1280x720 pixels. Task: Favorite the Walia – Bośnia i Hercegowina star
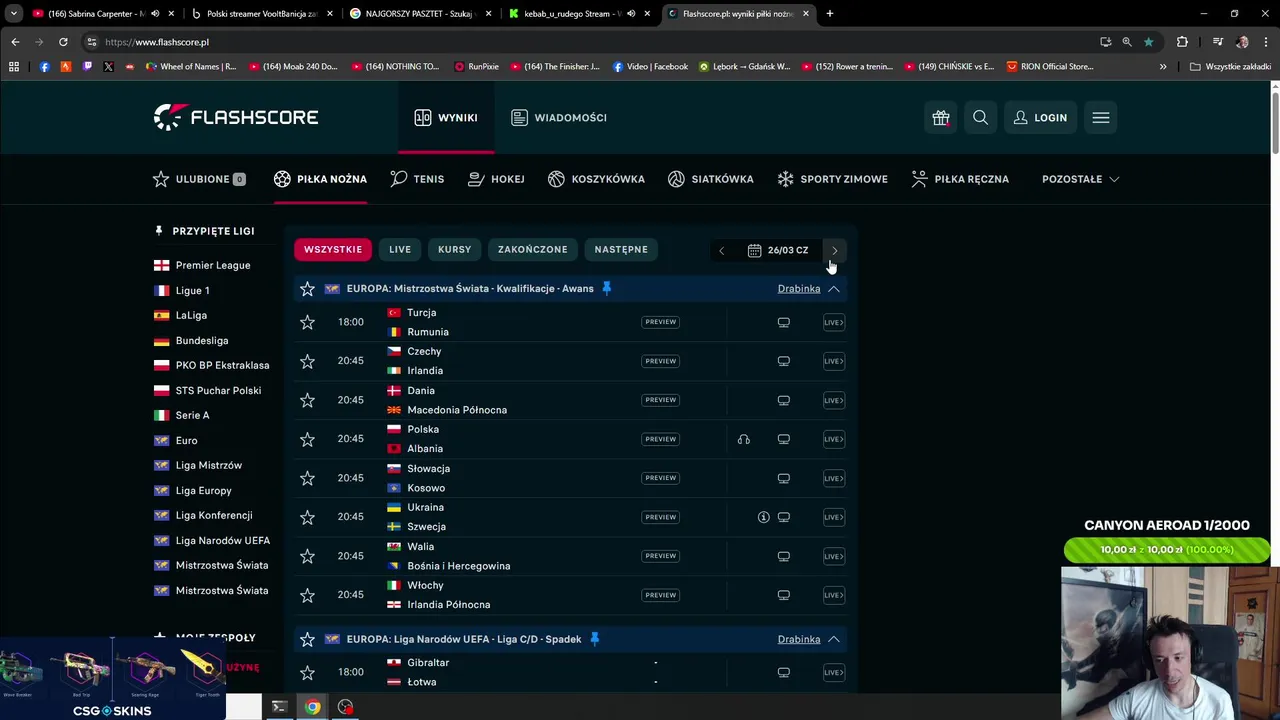307,556
